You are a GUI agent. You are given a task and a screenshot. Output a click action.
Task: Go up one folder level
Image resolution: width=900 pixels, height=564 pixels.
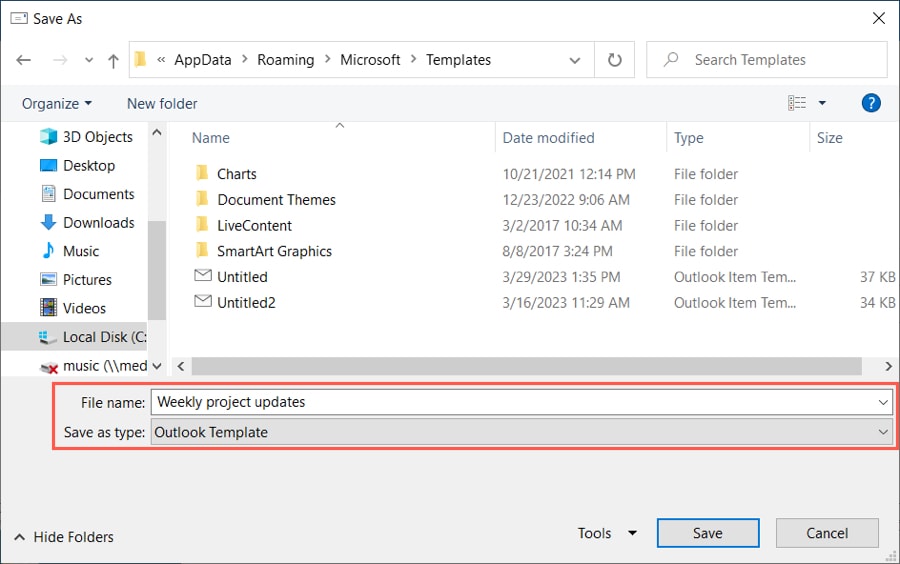[113, 60]
